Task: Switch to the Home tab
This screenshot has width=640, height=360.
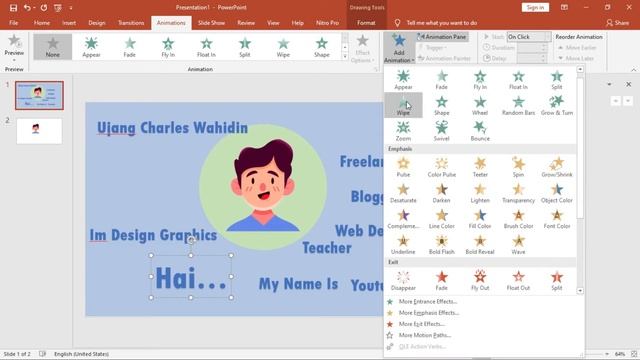Action: [x=42, y=23]
